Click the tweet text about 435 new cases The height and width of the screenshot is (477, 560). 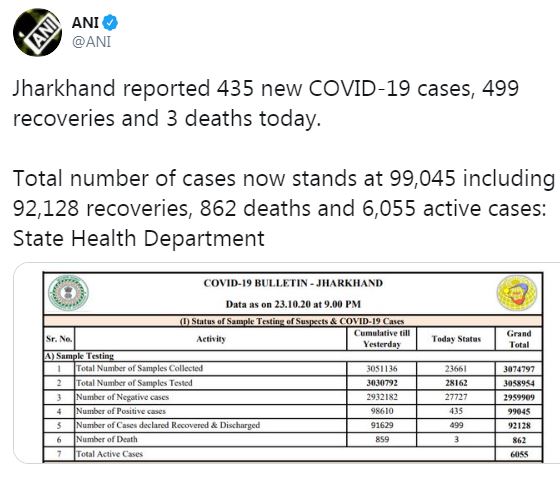(266, 103)
